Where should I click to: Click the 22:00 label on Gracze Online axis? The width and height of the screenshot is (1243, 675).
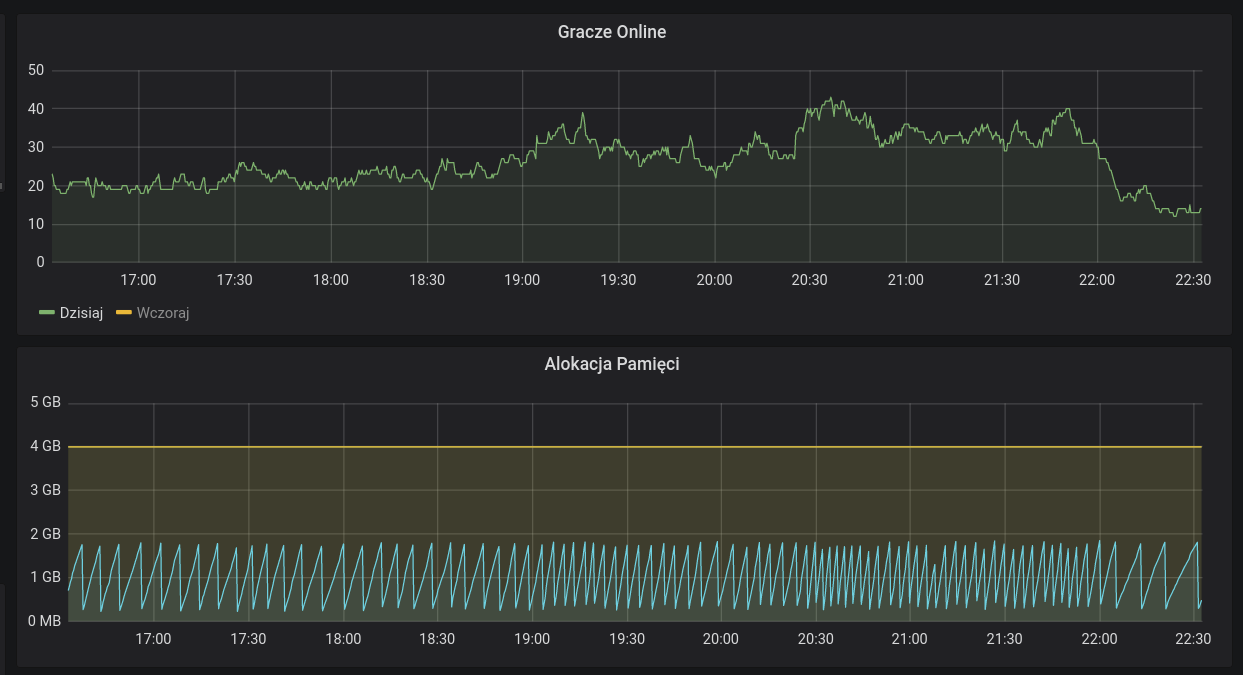1097,280
